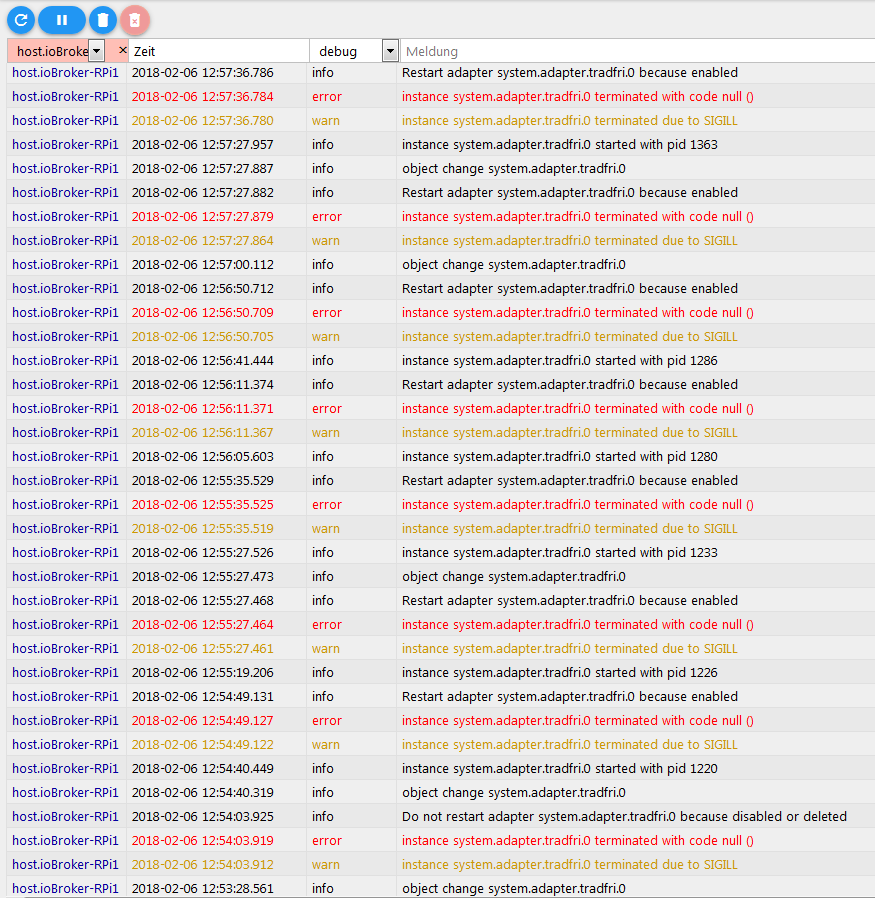Viewport: 875px width, 898px height.
Task: Click the red delete log icon
Action: click(x=135, y=19)
